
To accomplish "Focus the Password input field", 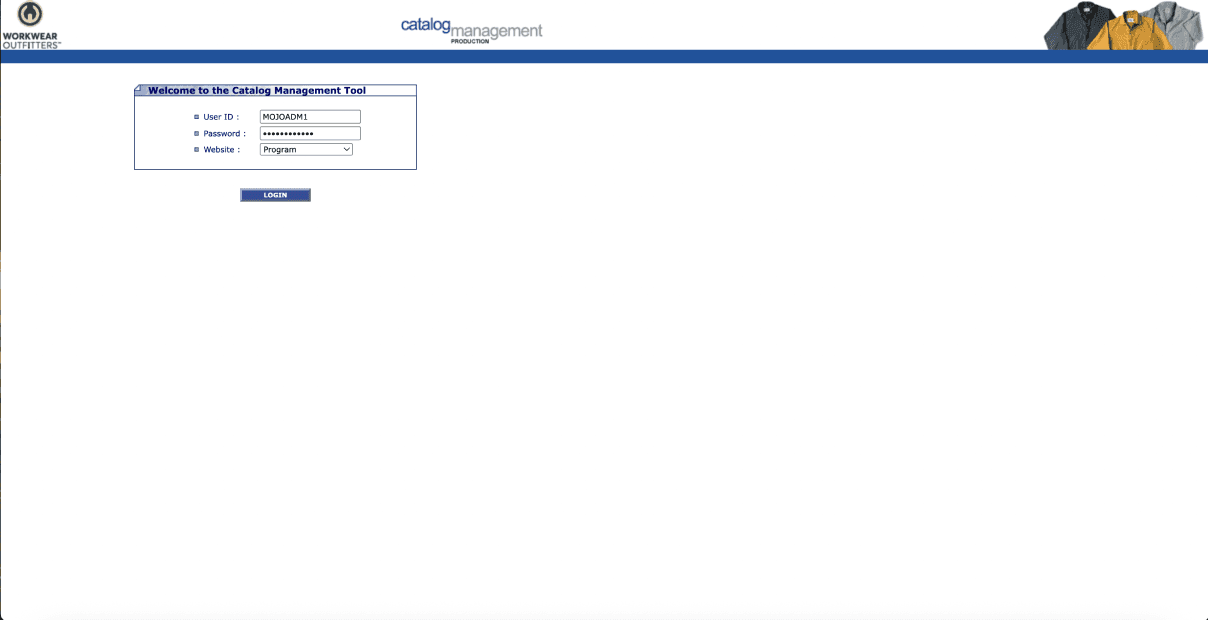I will coord(310,133).
